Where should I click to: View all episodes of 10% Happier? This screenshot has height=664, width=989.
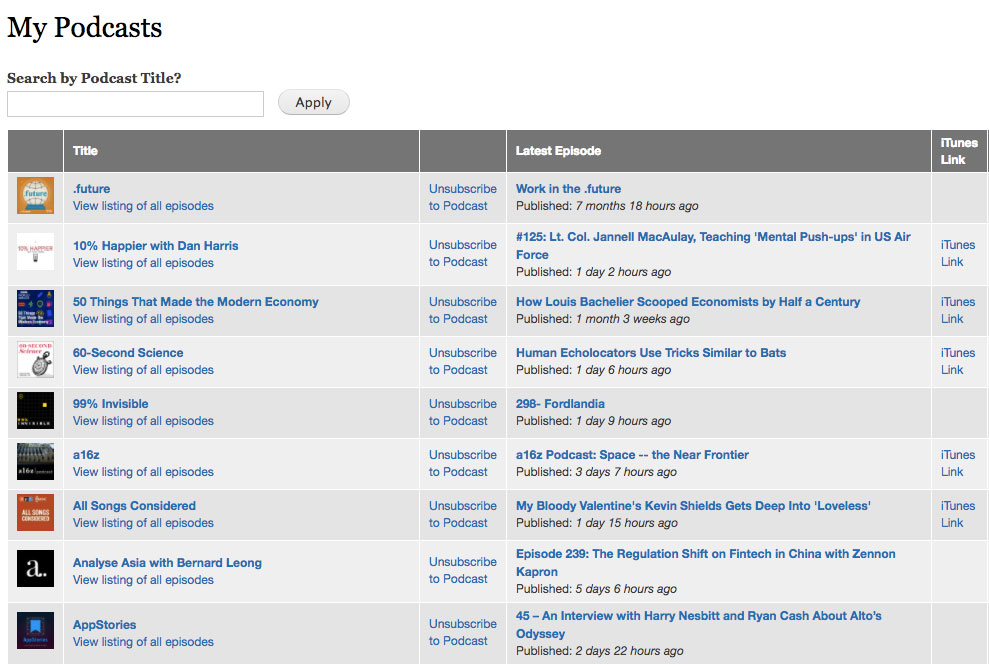143,263
